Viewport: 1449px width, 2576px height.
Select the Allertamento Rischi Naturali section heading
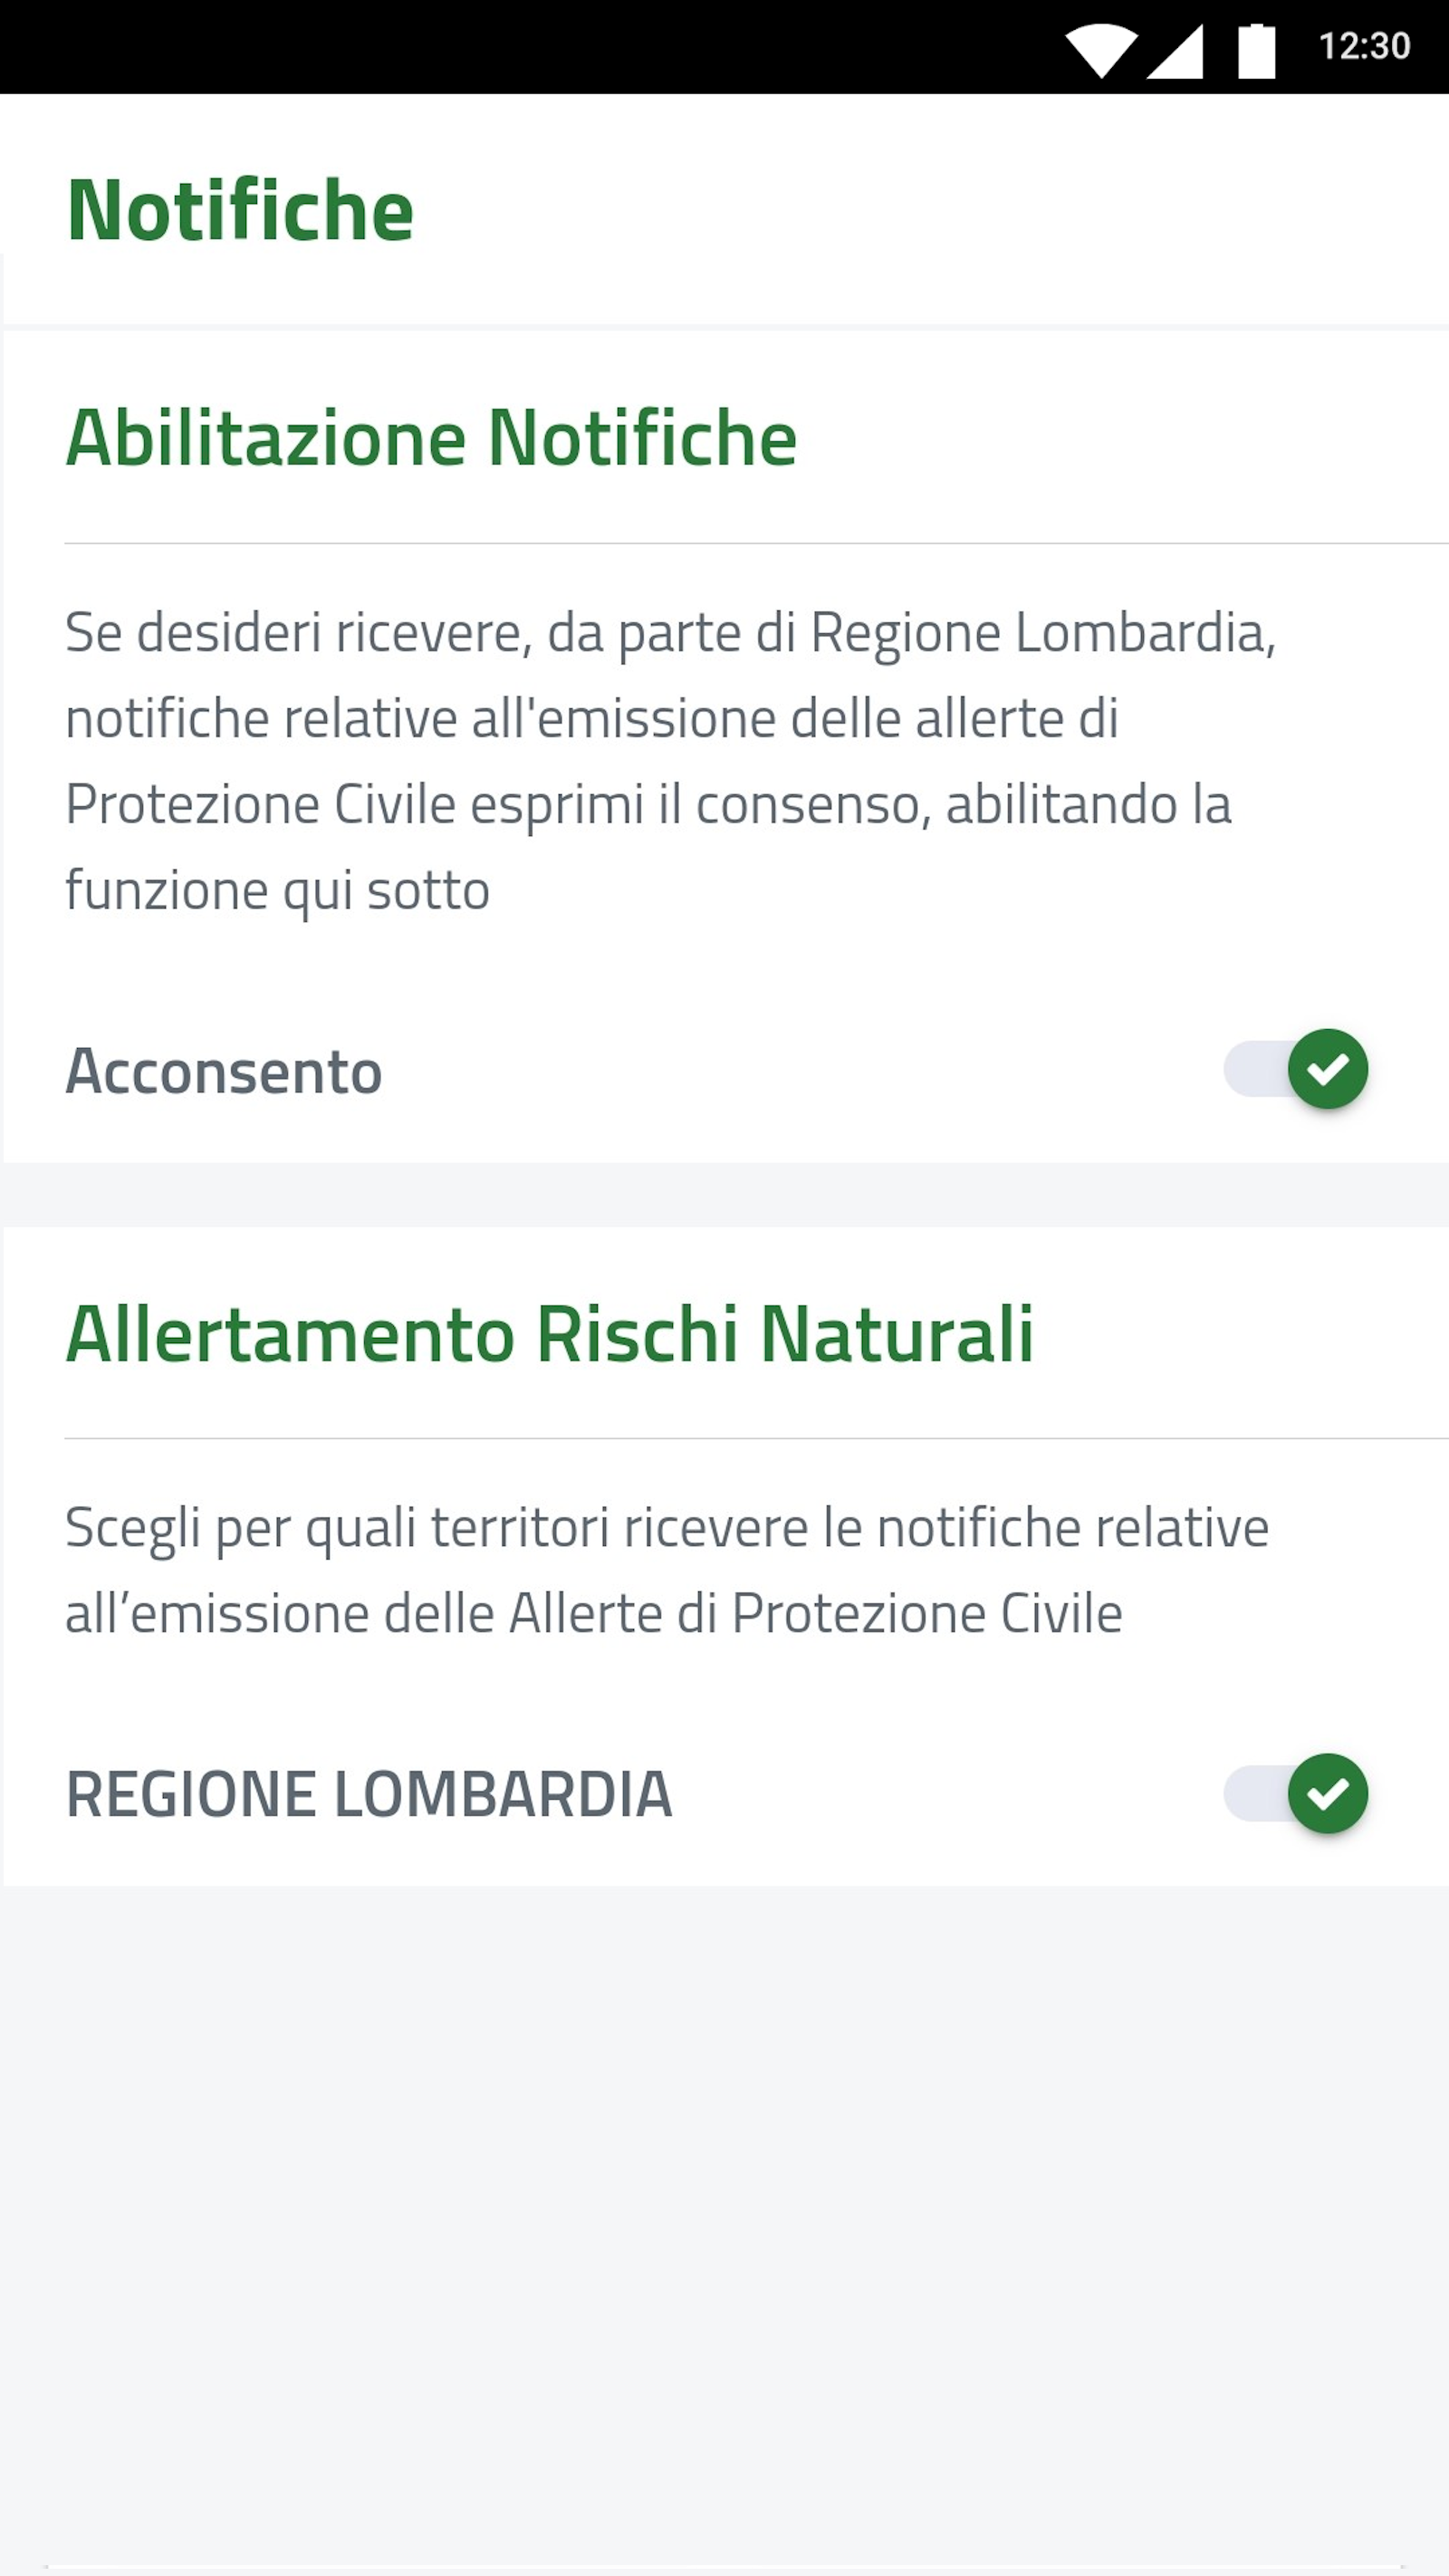[549, 1334]
